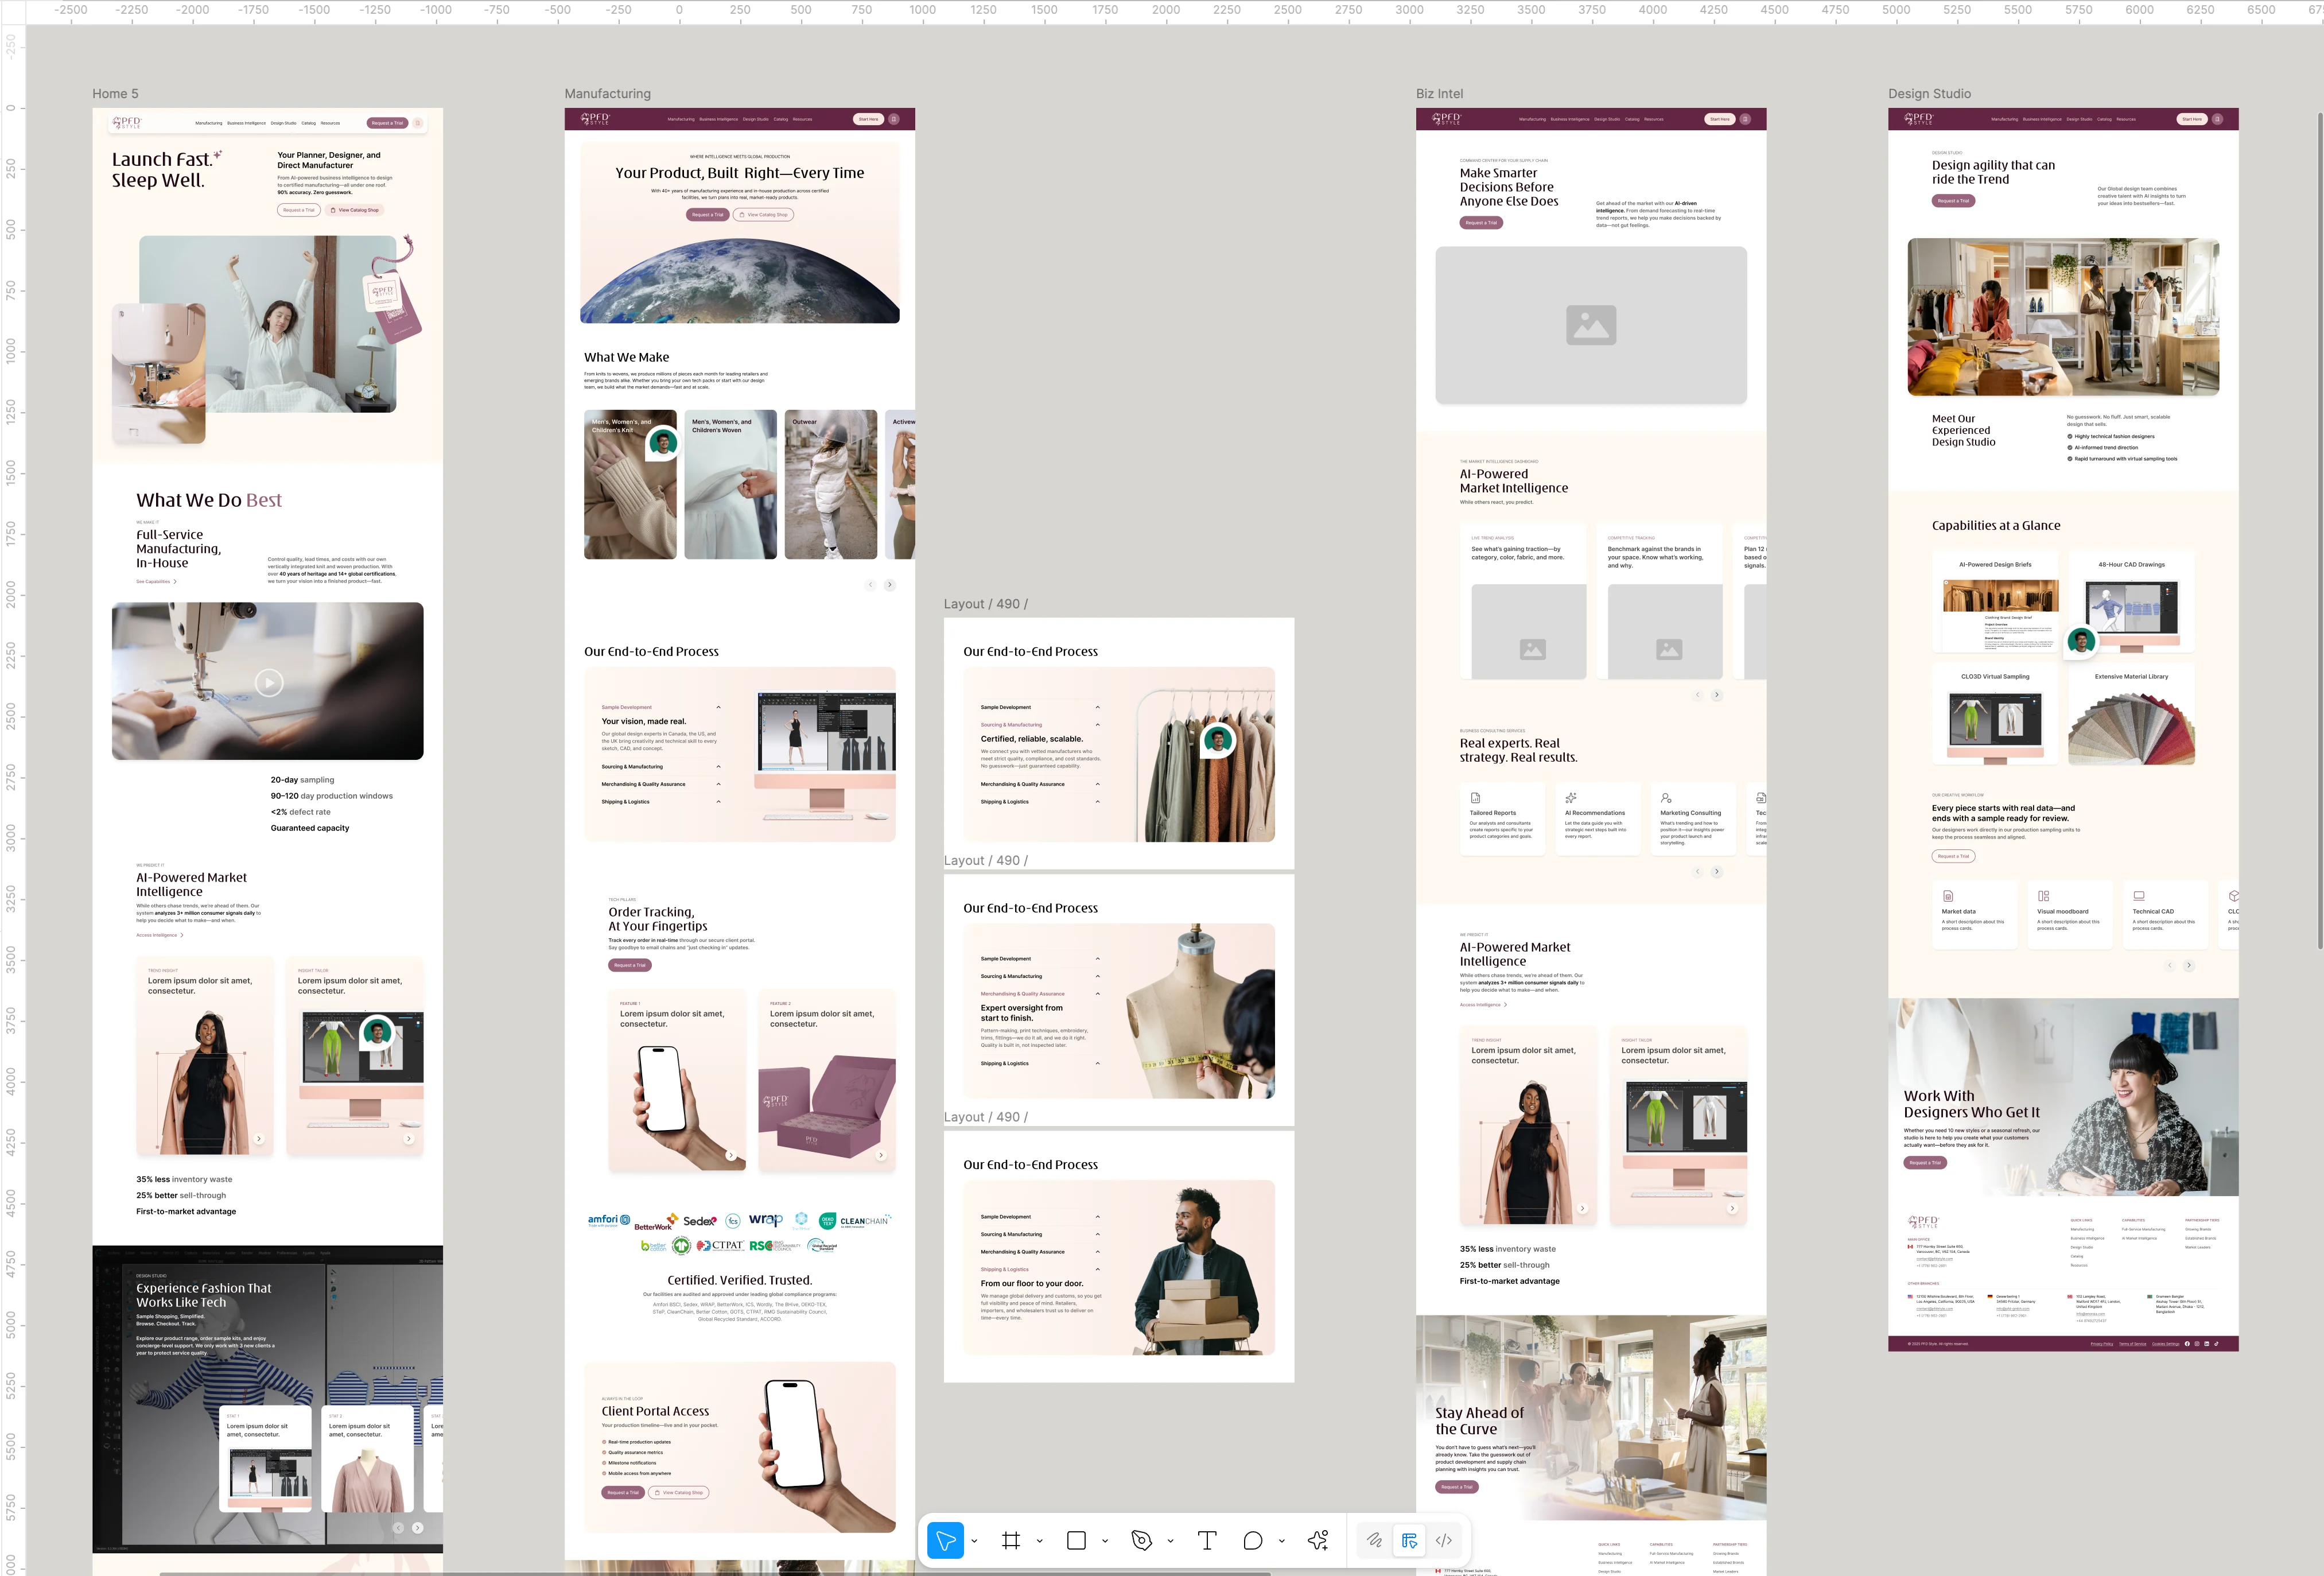Select the Text tool
Image resolution: width=2324 pixels, height=1576 pixels.
point(1207,1540)
